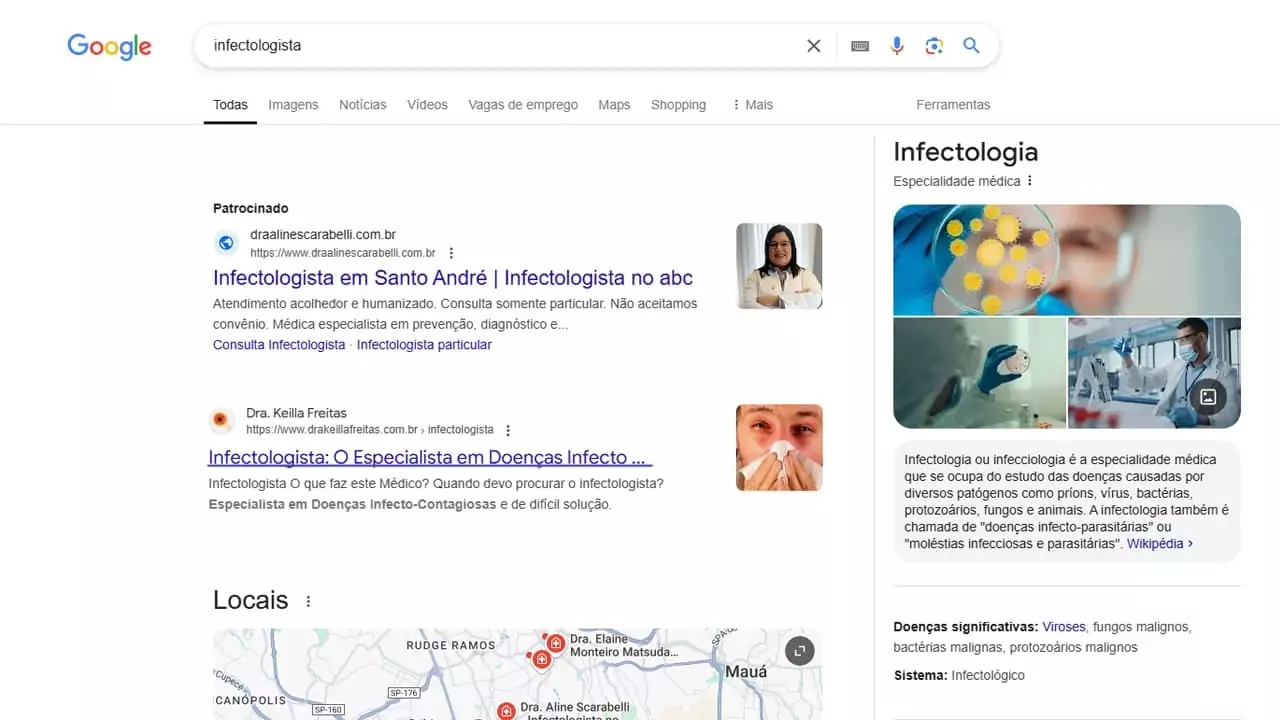
Task: Select Dra. Aline Scarabelli map pin
Action: (507, 711)
